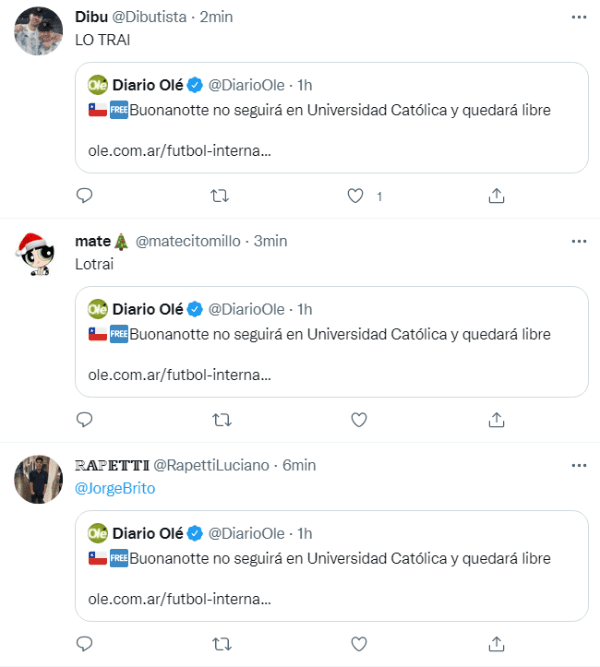
Task: Open Dibu's profile picture
Action: [38, 31]
